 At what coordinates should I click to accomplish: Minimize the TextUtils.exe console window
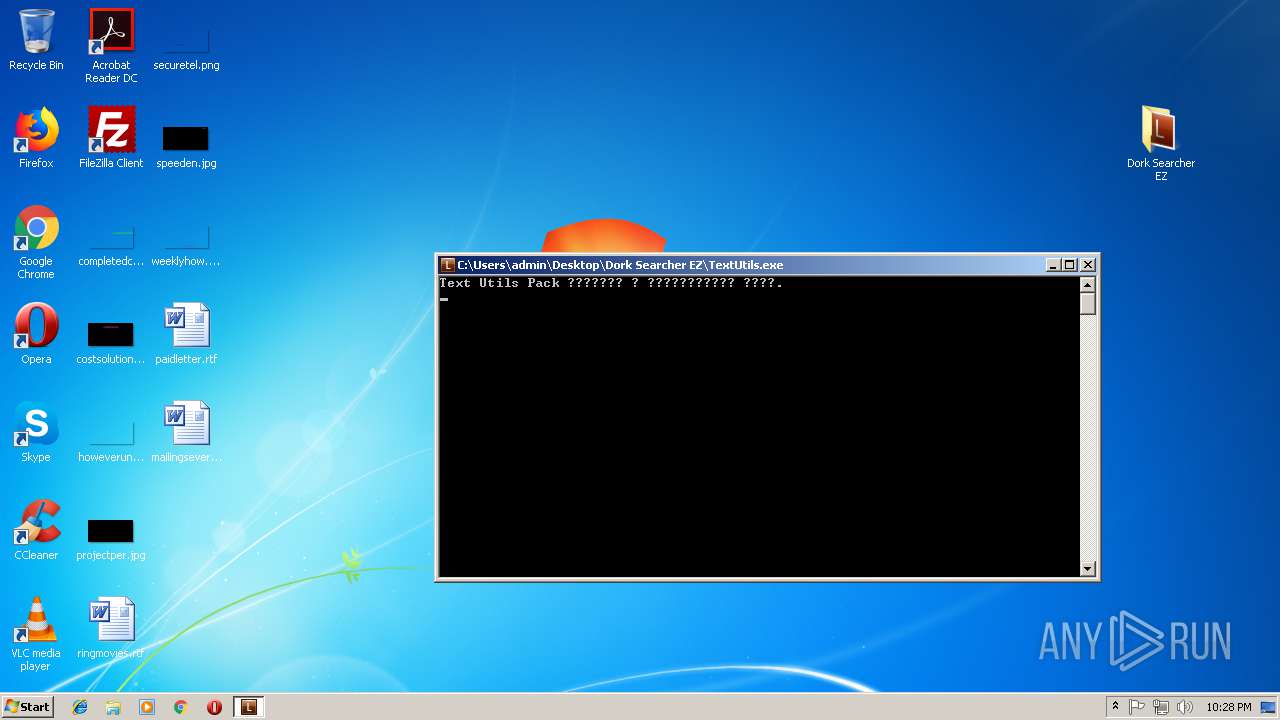point(1053,265)
